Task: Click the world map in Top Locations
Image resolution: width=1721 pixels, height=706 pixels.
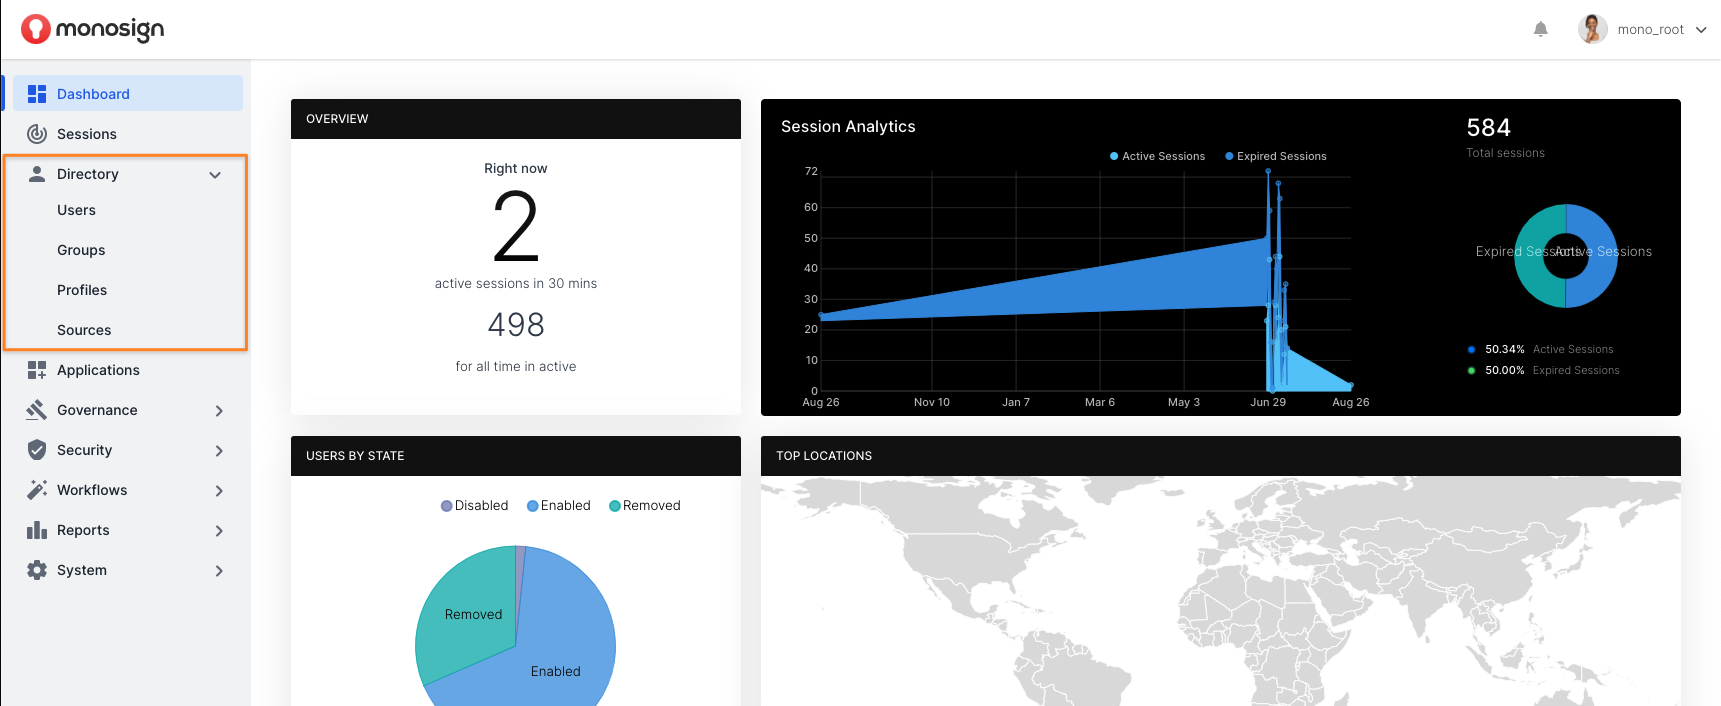Action: (x=1221, y=591)
